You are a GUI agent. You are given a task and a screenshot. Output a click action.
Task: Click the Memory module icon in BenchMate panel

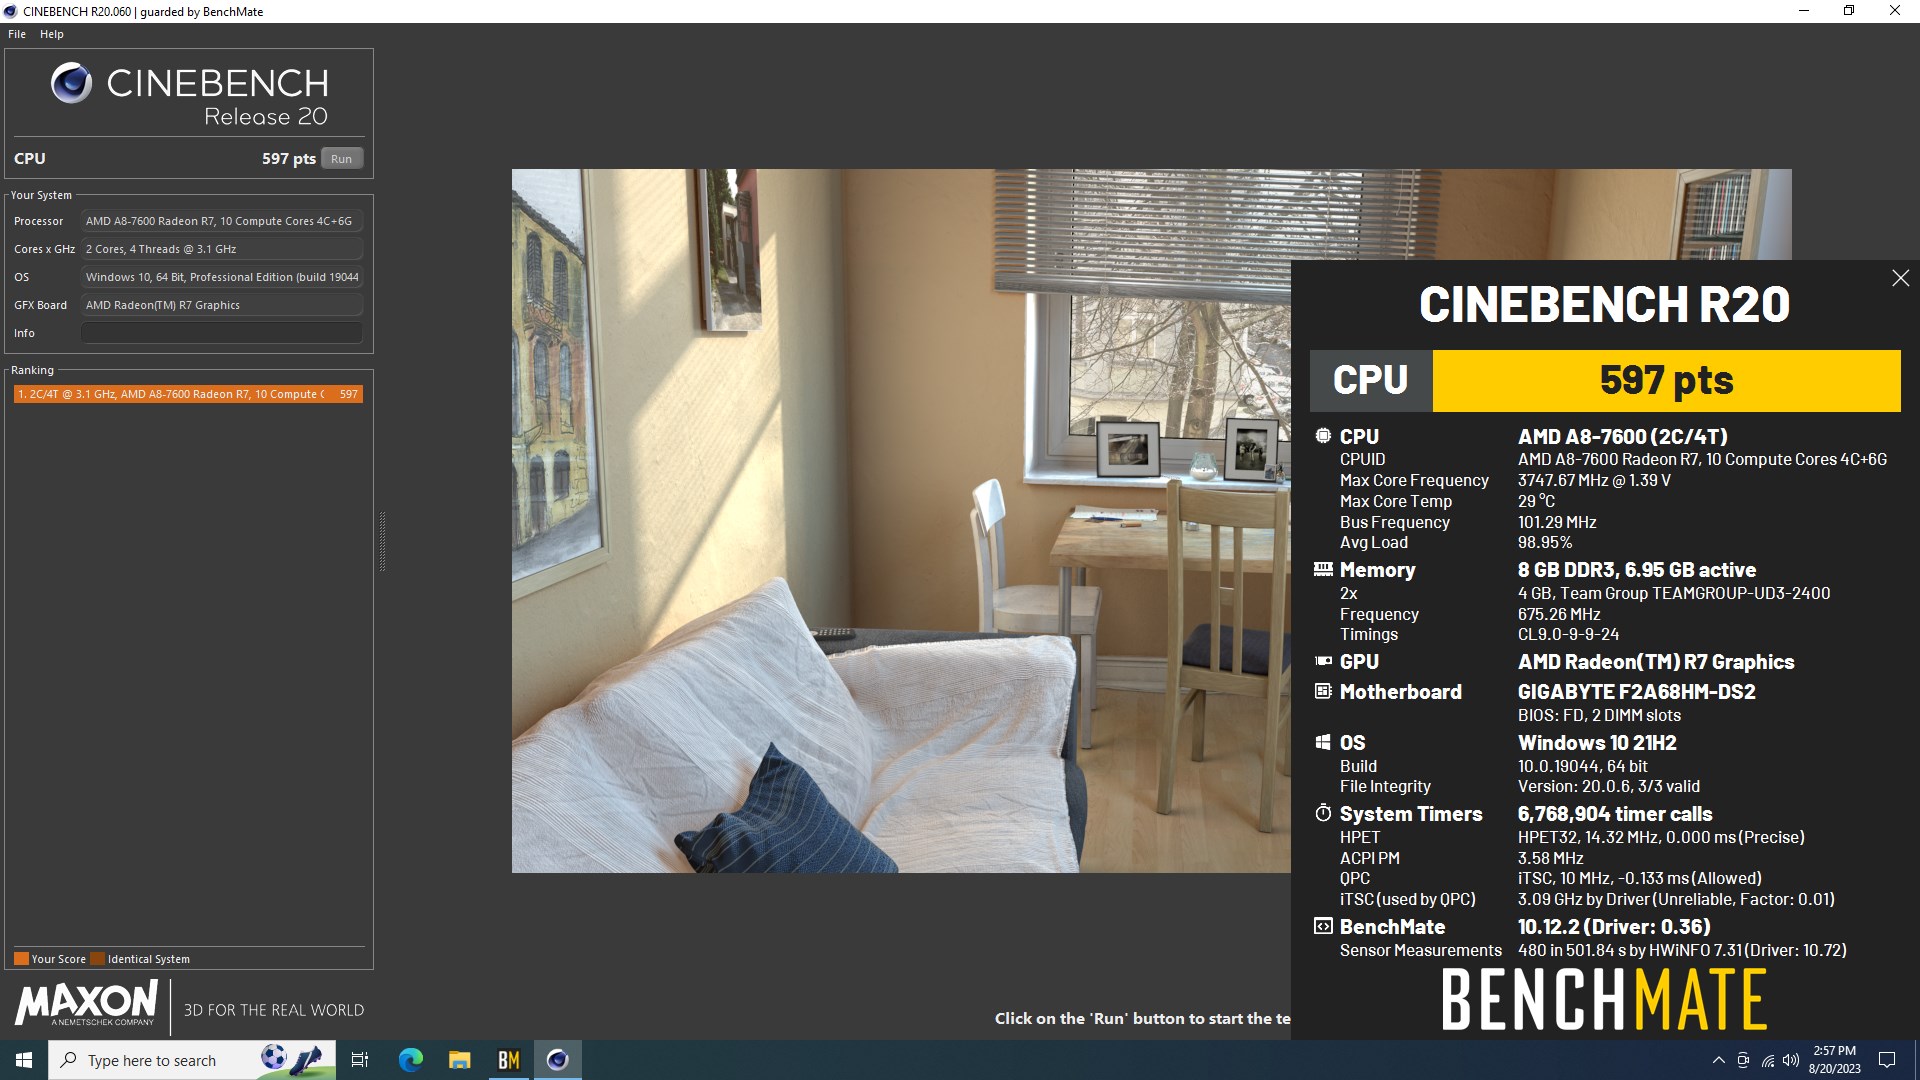pos(1323,569)
